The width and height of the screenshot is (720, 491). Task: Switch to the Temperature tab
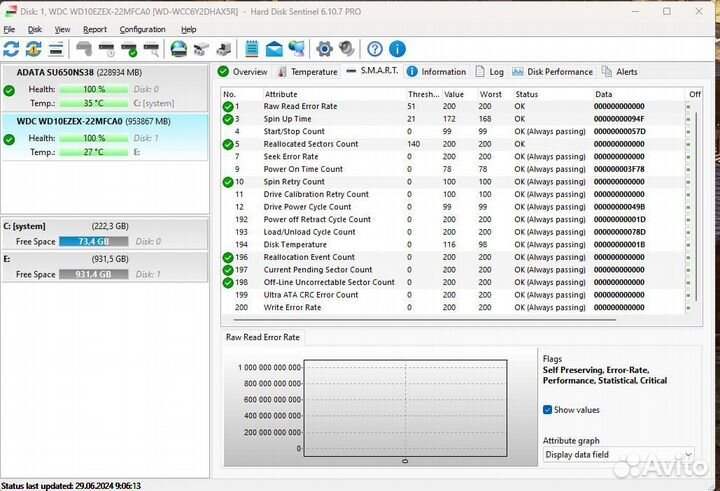pyautogui.click(x=308, y=72)
